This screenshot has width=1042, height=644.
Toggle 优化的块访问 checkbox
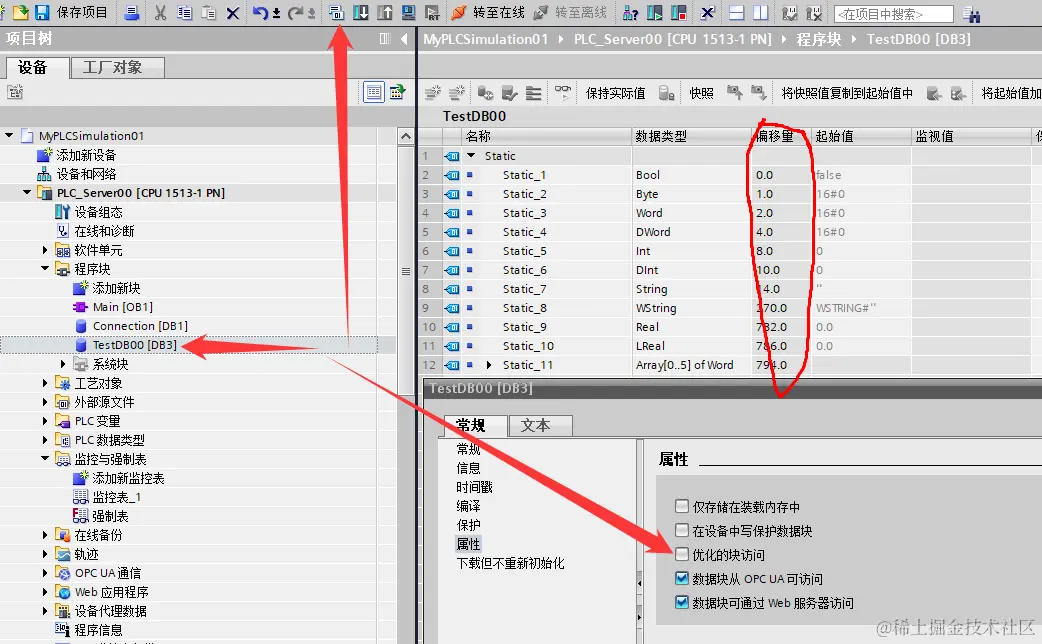click(682, 554)
